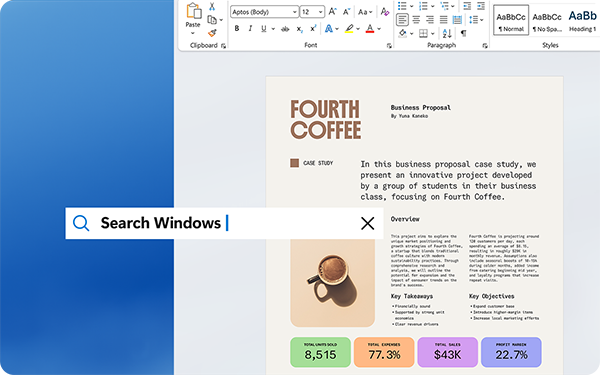Click the 8,515 total units sold card
The width and height of the screenshot is (600, 375).
[x=321, y=352]
